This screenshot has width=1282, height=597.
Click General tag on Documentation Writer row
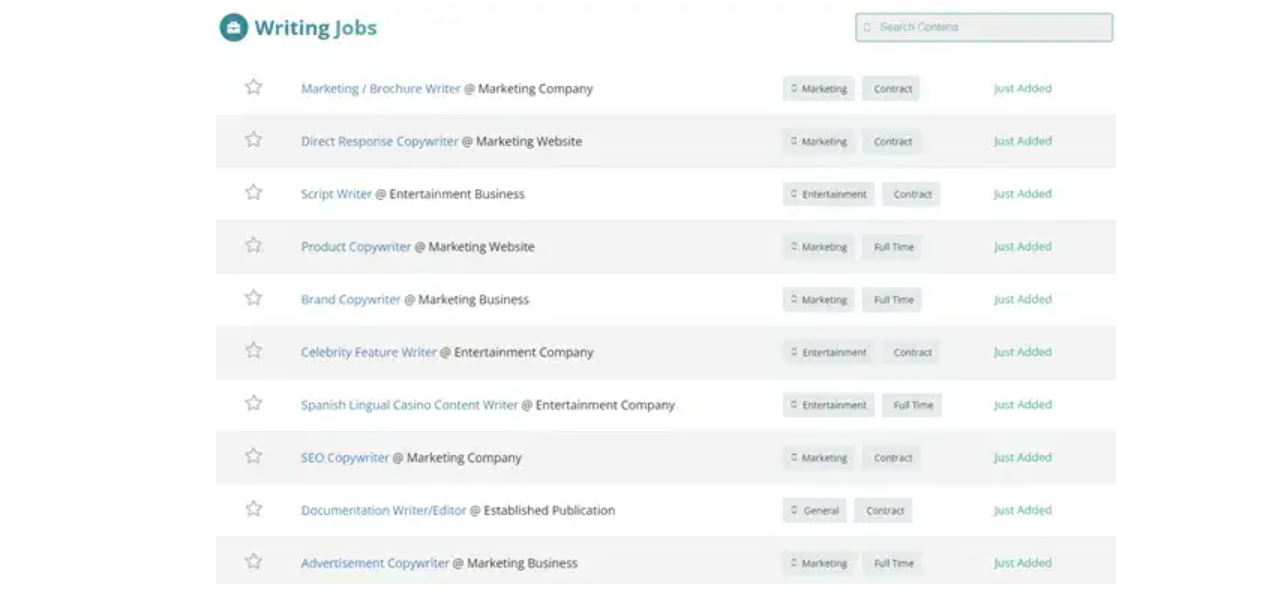point(814,511)
